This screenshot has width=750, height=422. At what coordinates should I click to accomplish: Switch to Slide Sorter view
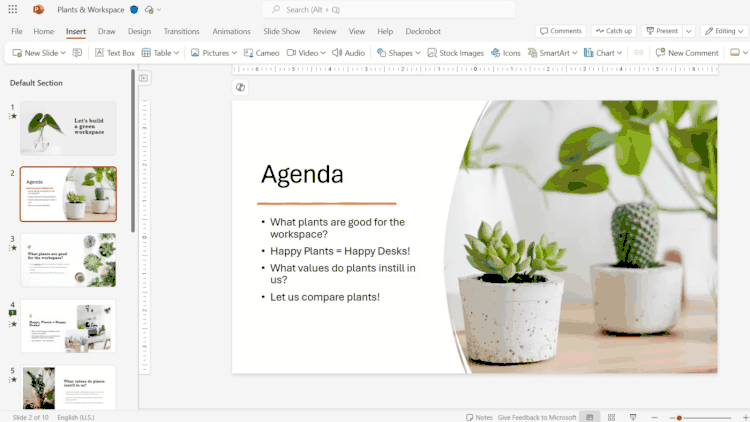click(611, 416)
